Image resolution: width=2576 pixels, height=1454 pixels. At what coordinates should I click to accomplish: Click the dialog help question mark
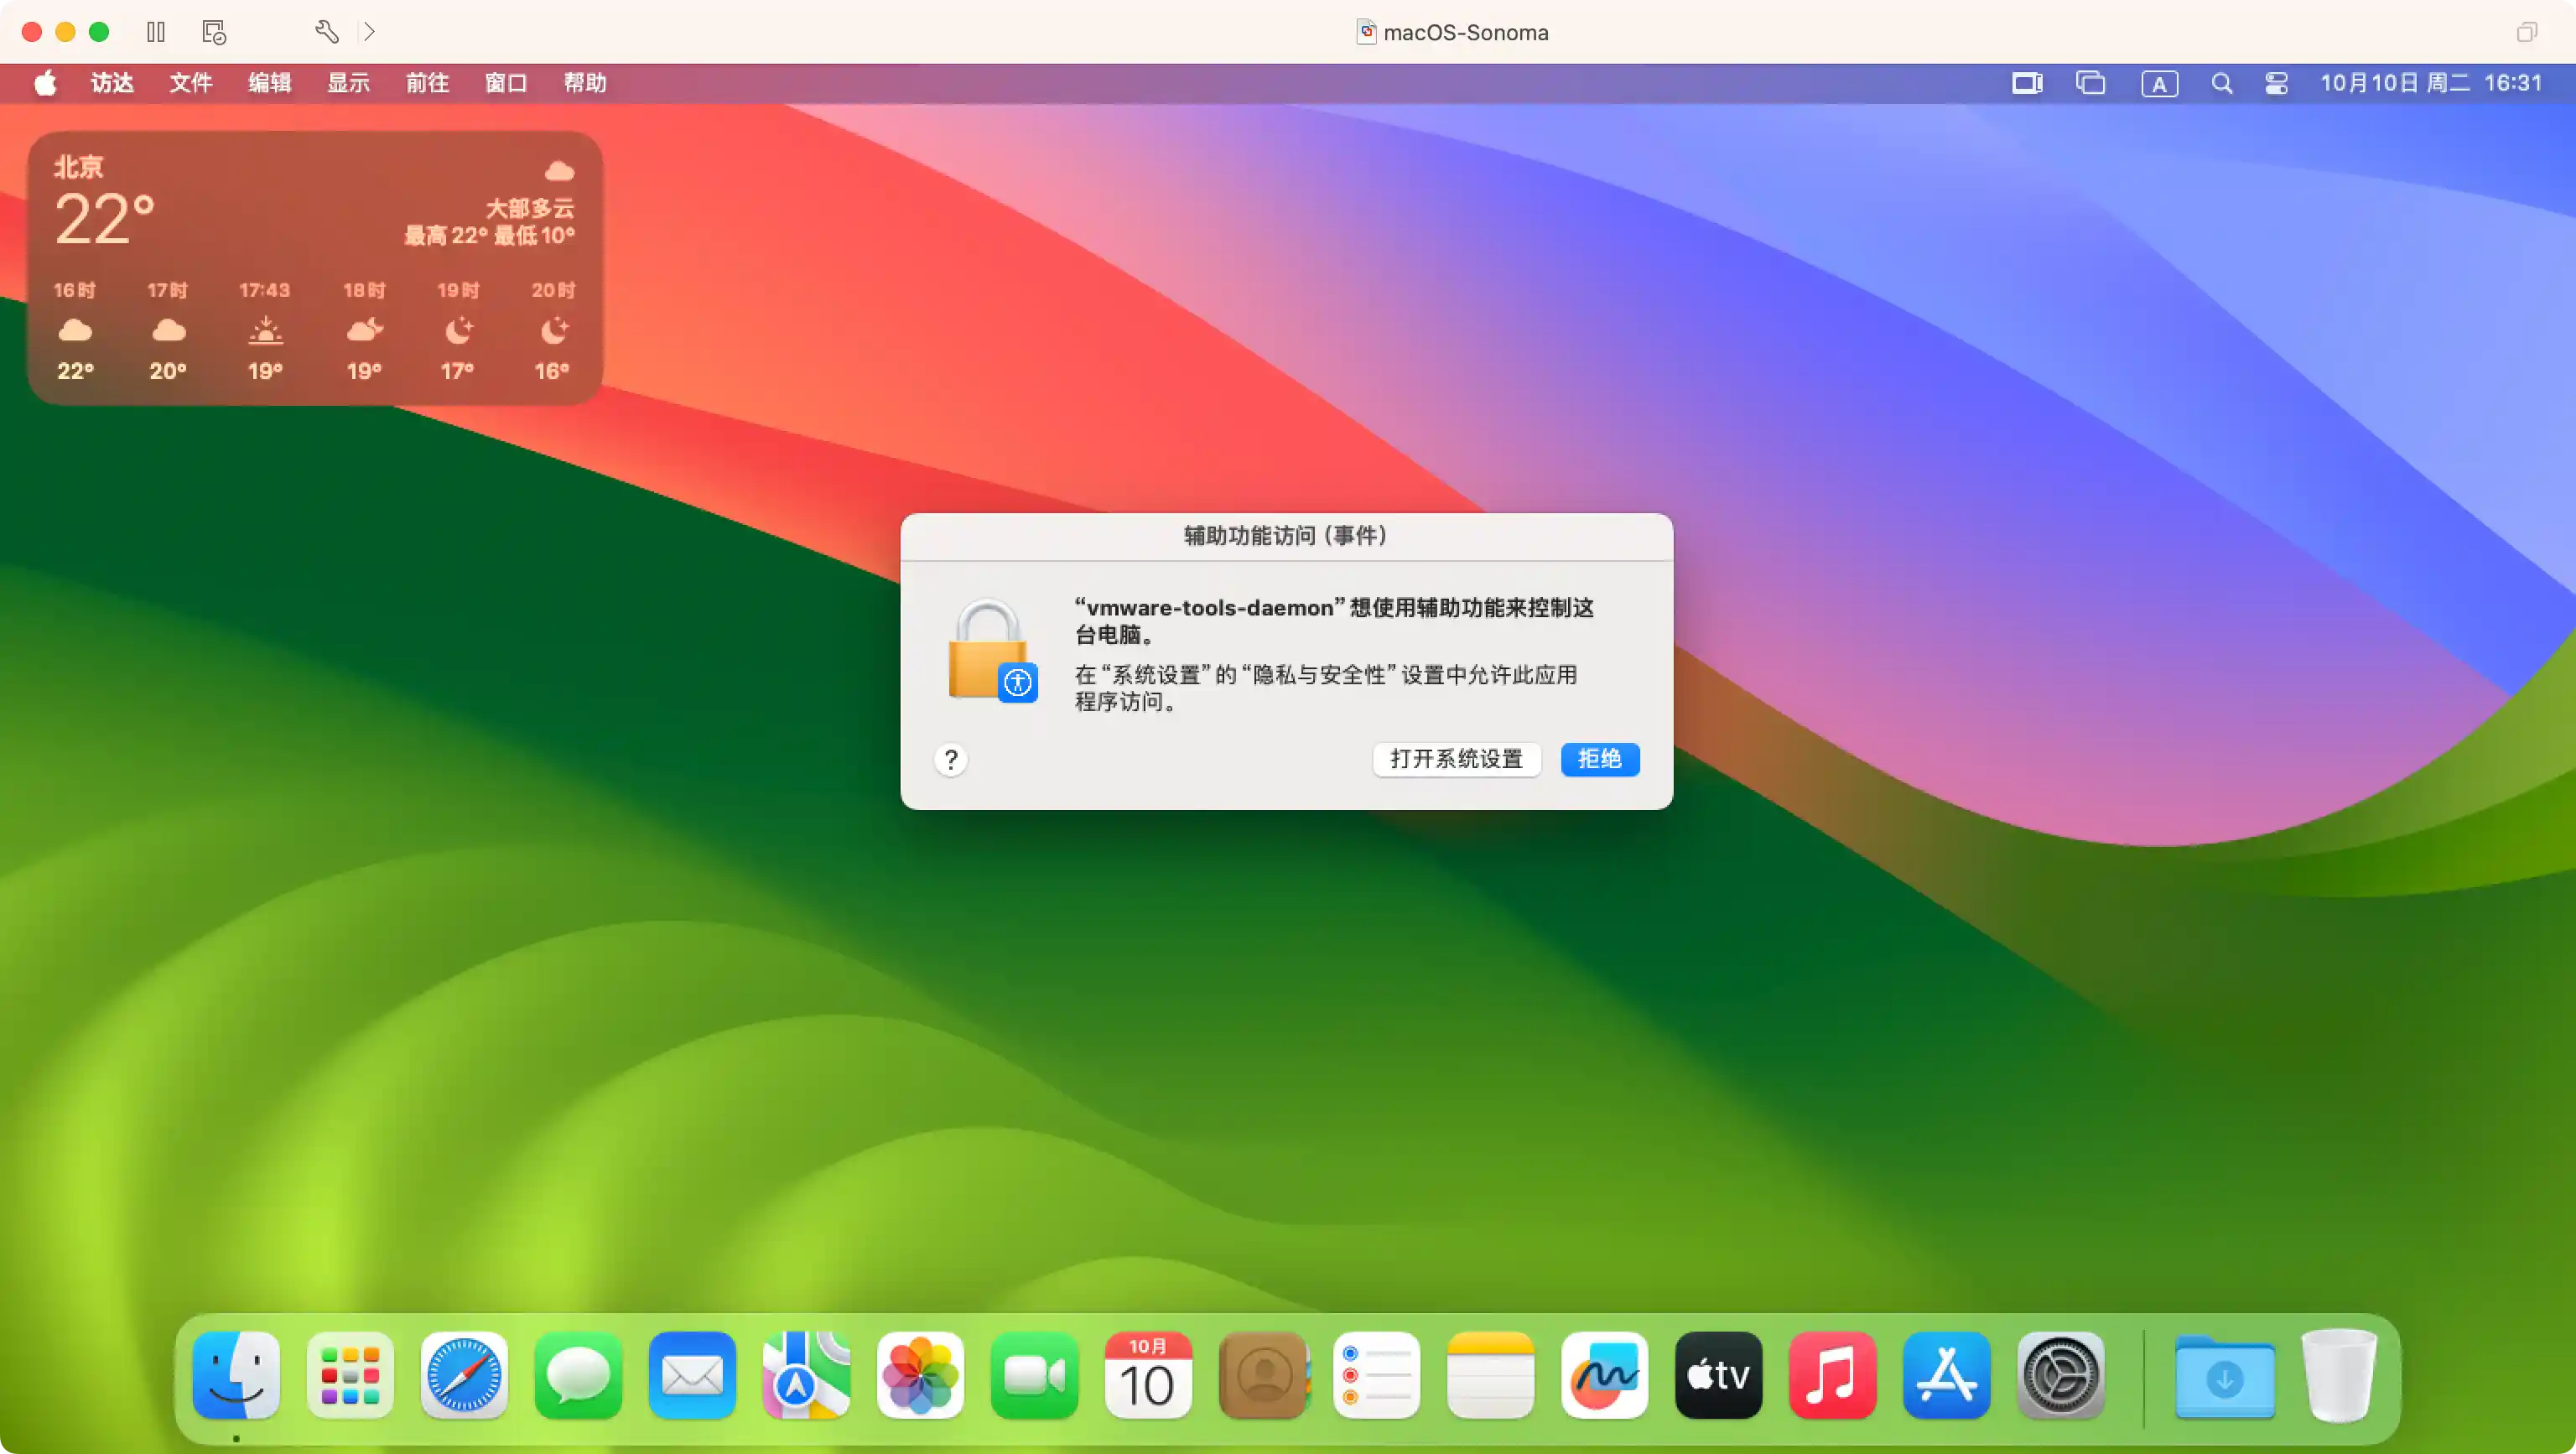pos(950,760)
